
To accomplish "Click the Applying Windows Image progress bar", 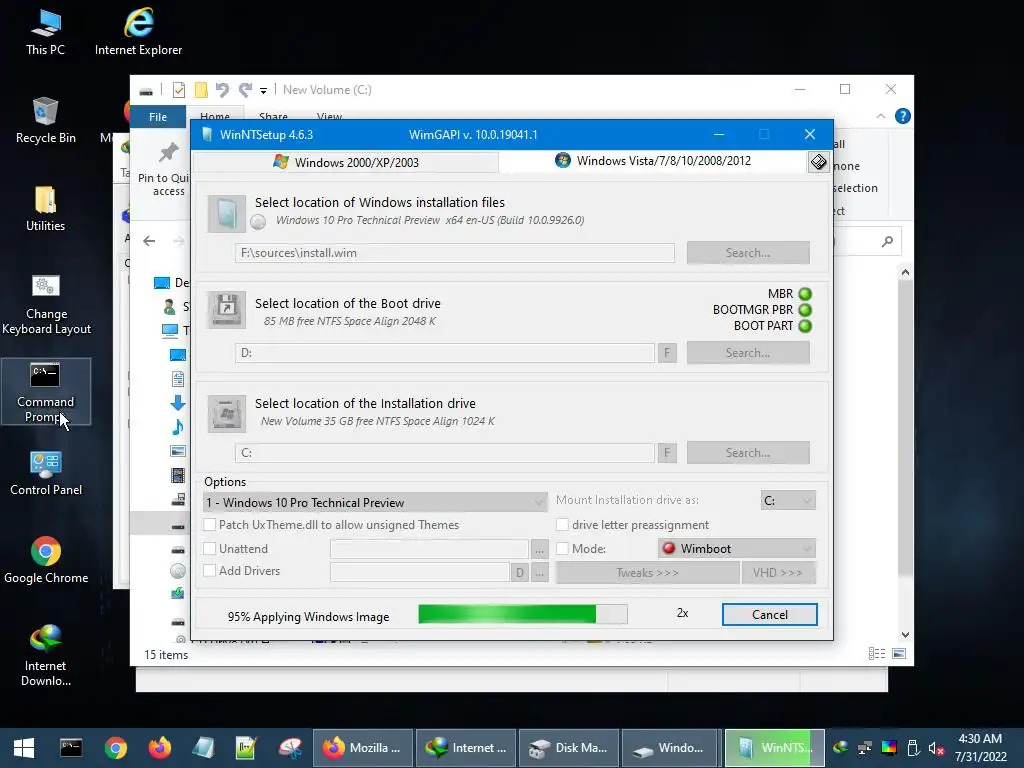I will (x=522, y=614).
